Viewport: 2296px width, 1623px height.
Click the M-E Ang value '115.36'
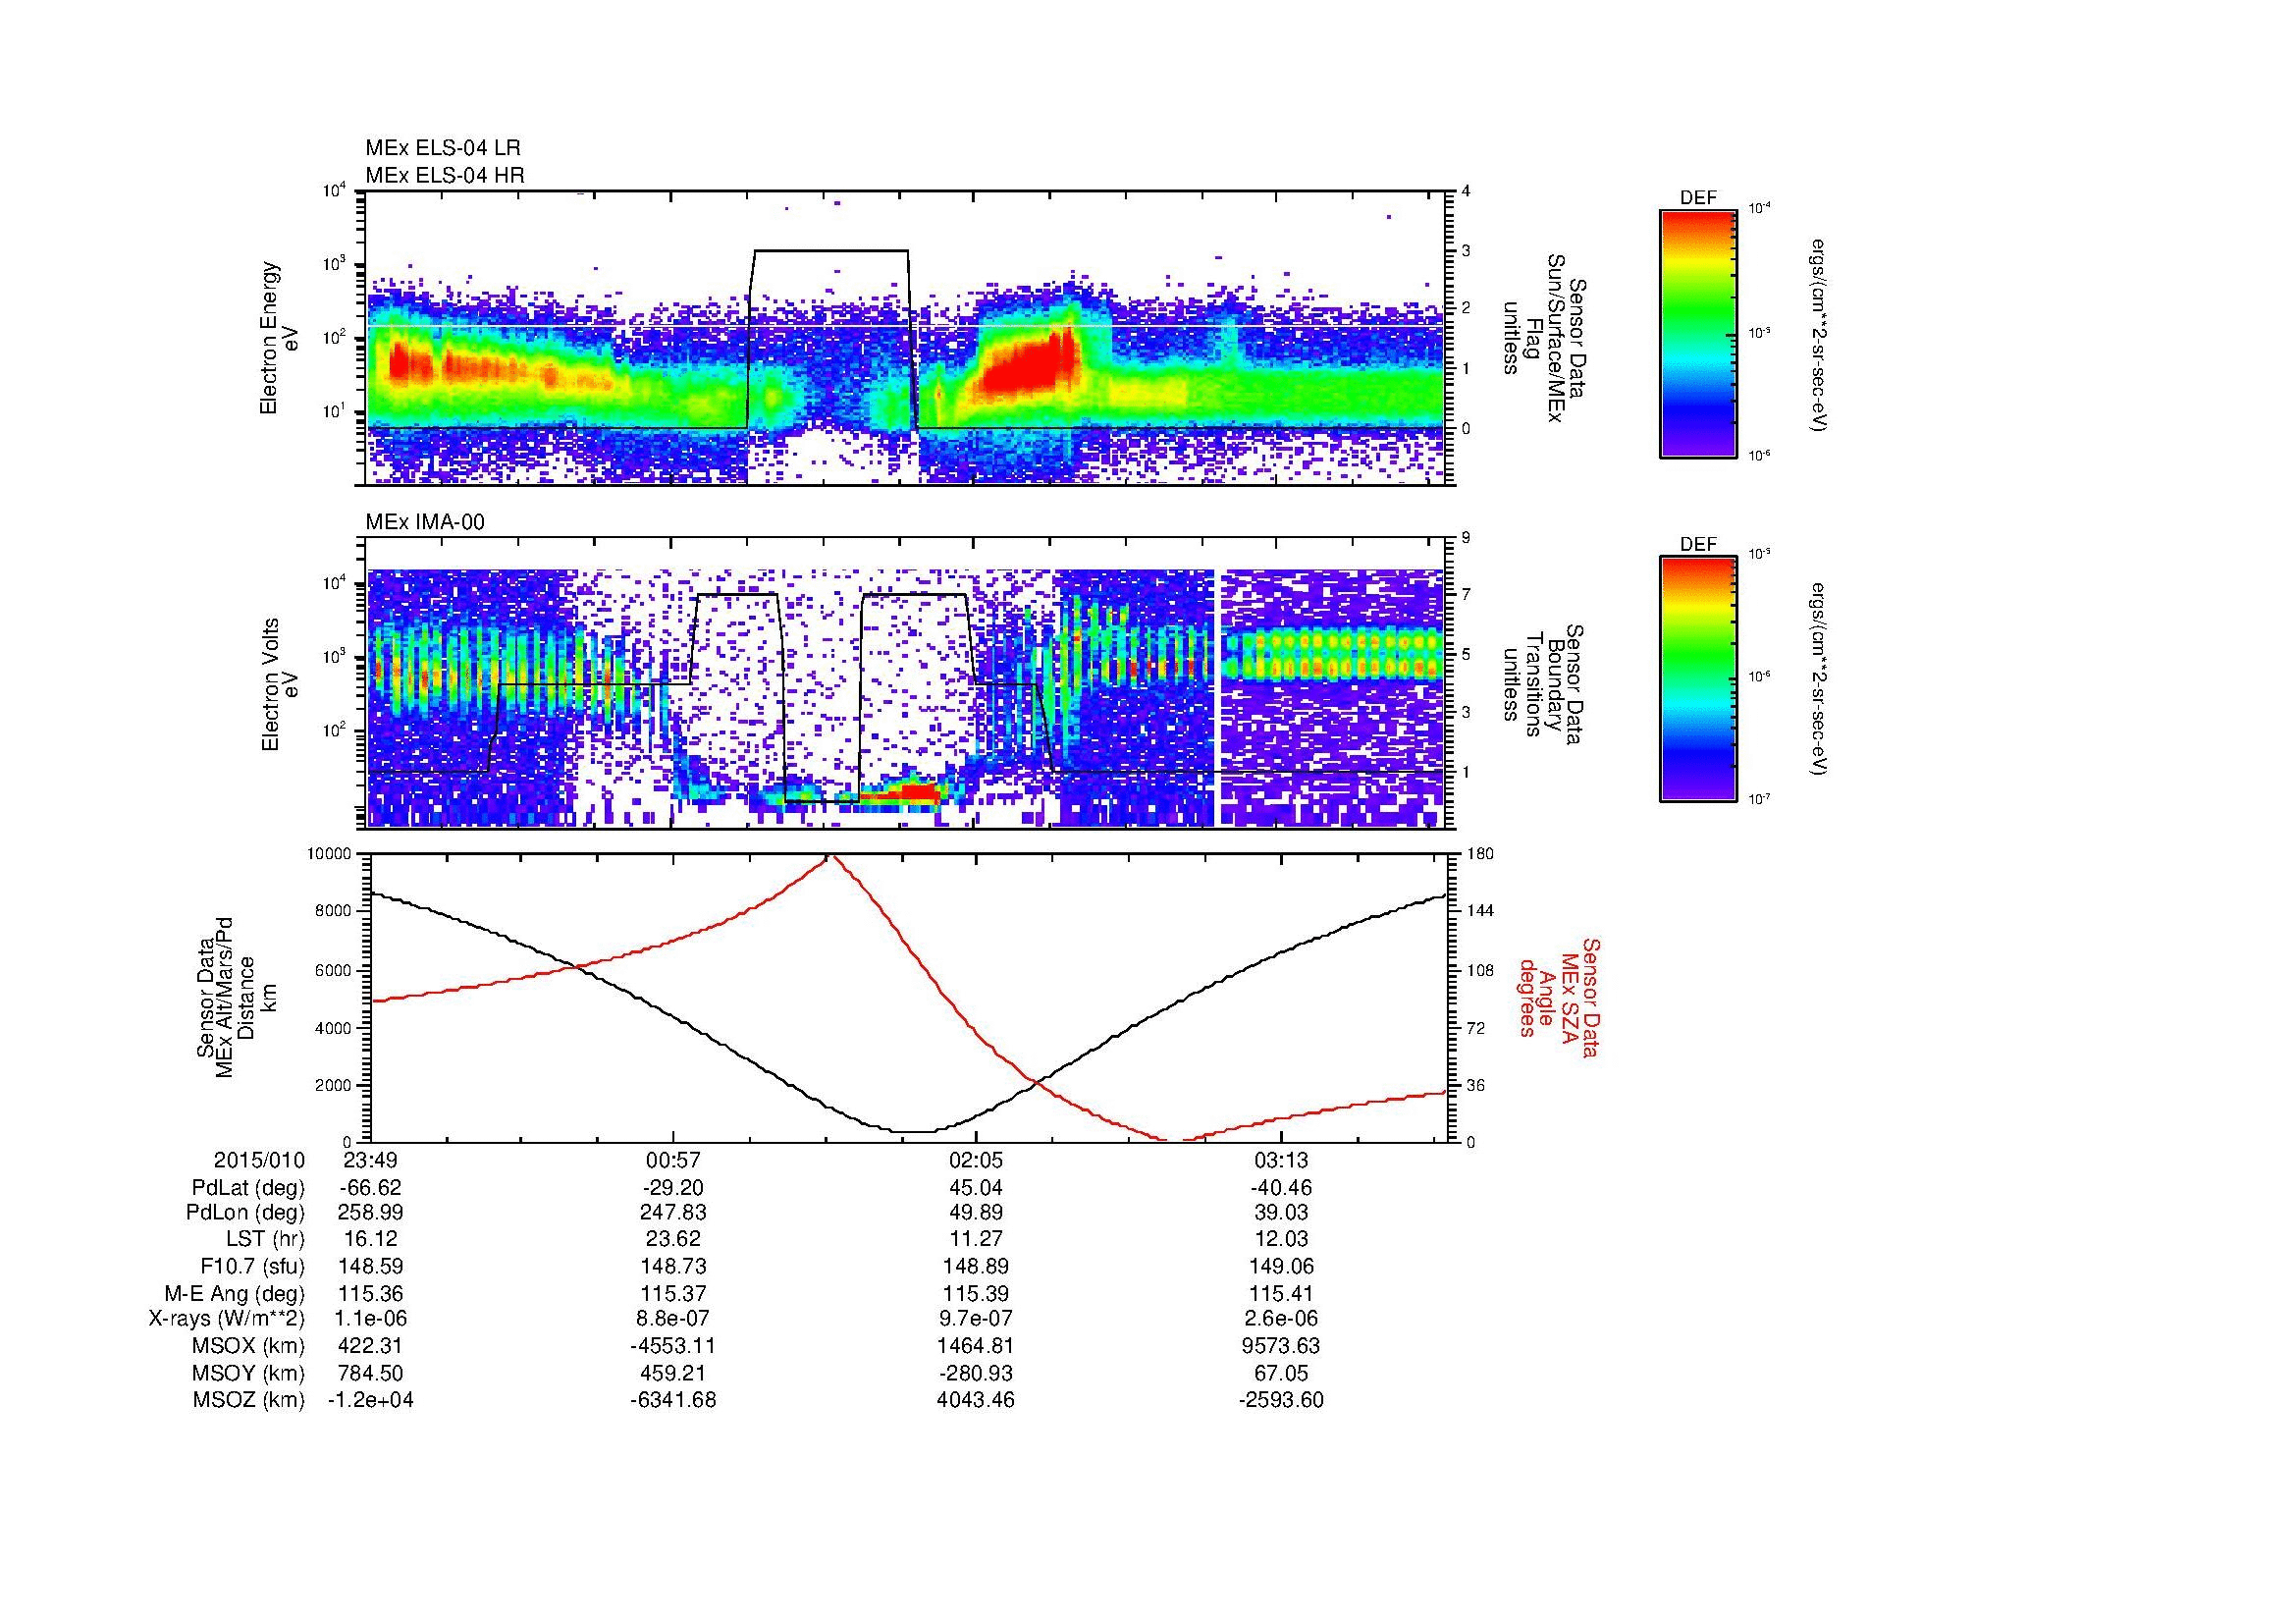pyautogui.click(x=370, y=1294)
